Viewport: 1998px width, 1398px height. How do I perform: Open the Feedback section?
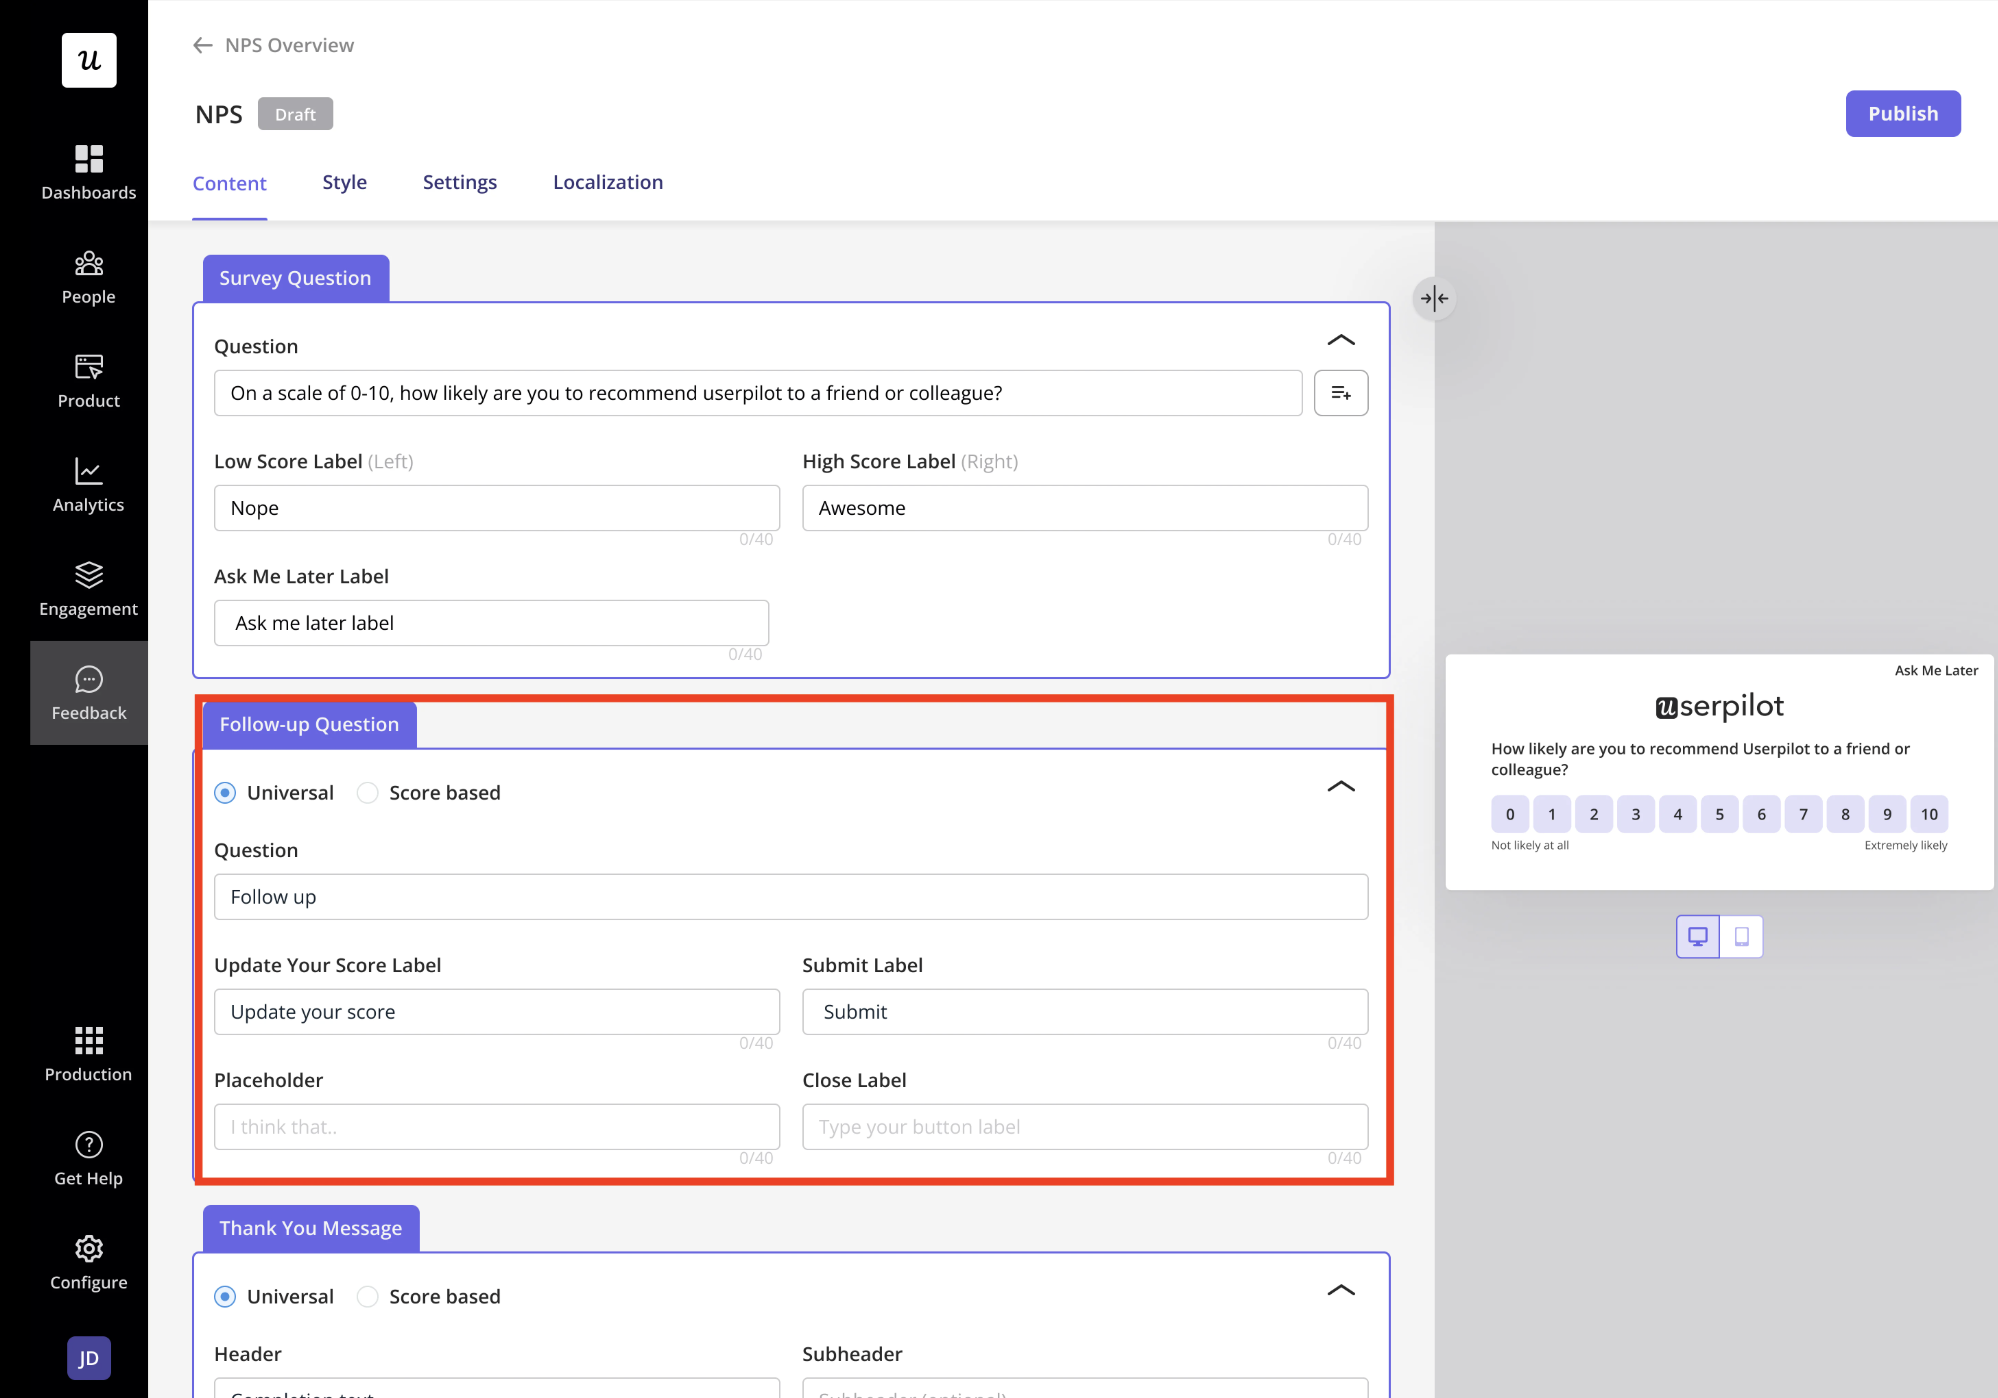click(x=89, y=693)
